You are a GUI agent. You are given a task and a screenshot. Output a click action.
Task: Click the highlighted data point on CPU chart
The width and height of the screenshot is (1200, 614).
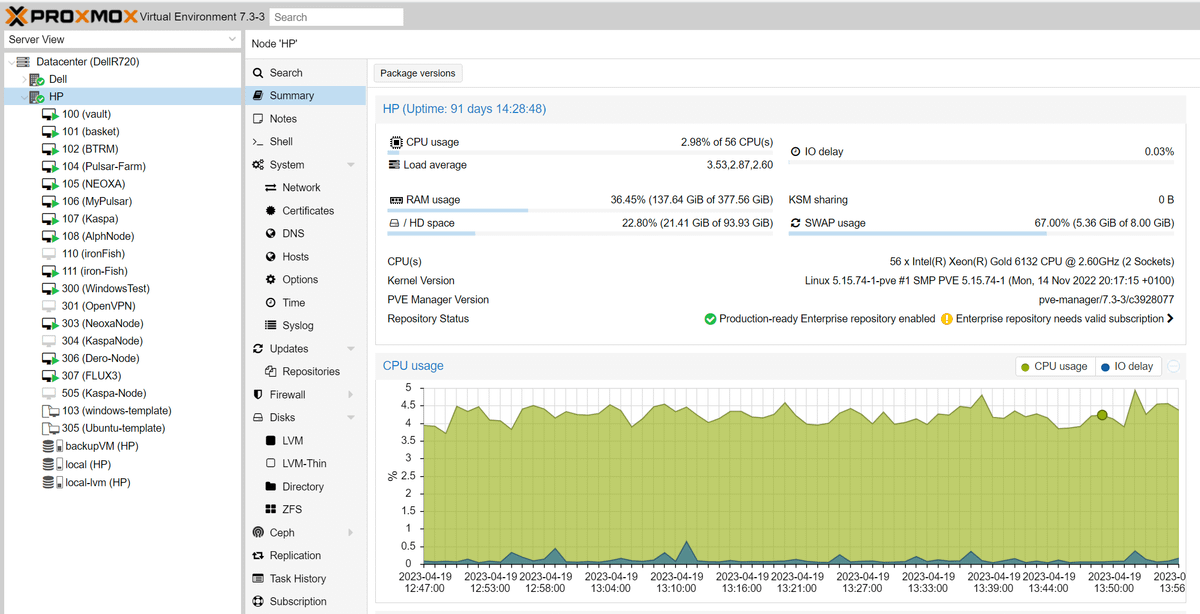(x=1102, y=415)
